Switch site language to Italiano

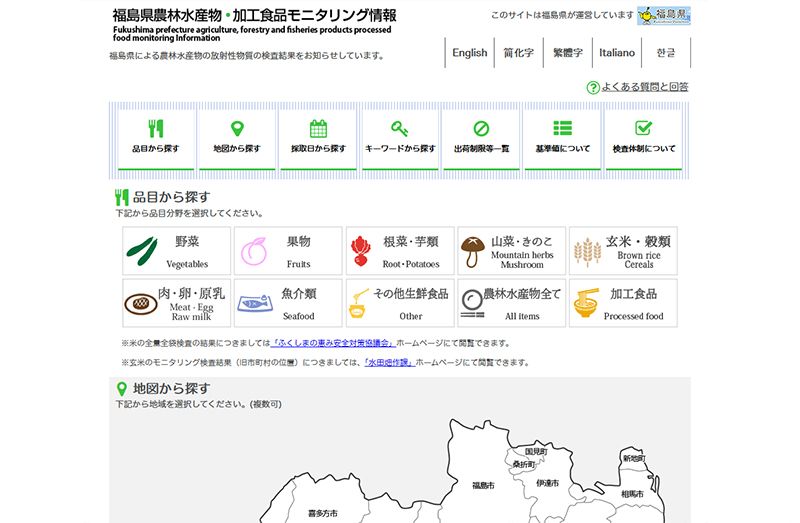(617, 53)
